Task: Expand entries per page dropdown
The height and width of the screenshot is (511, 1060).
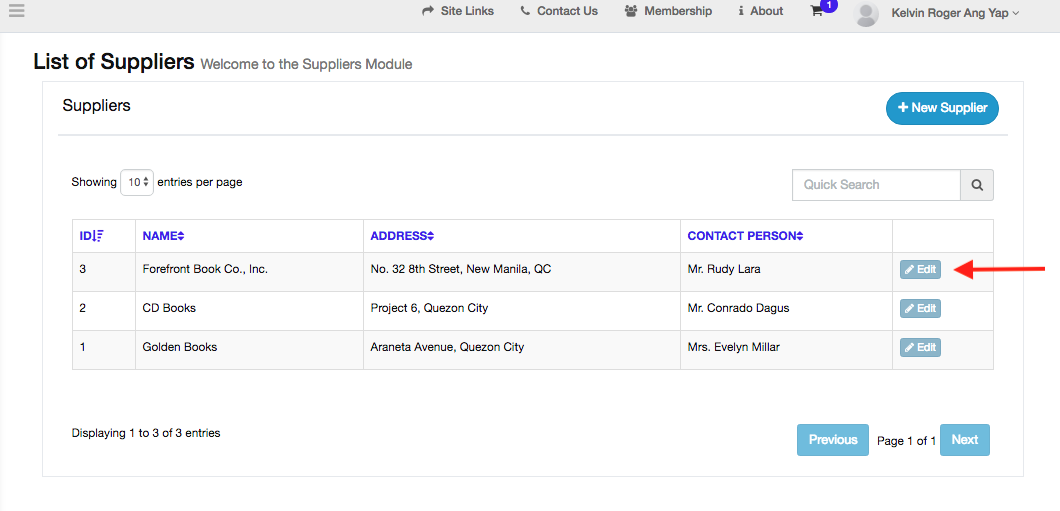Action: click(137, 183)
